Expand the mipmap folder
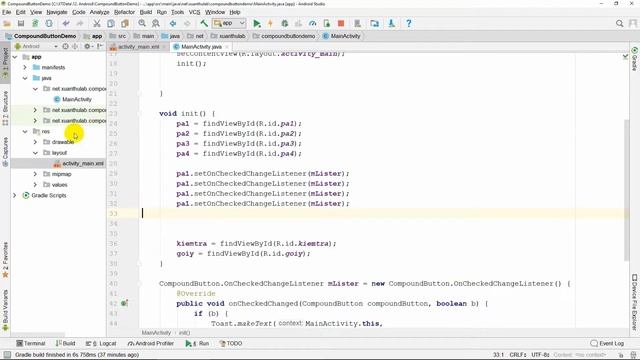Image resolution: width=640 pixels, height=360 pixels. coord(35,174)
